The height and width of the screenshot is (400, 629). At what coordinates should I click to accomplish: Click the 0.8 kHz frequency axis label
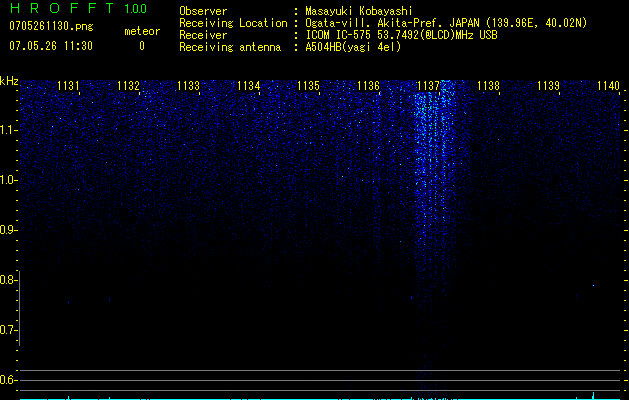pos(8,280)
